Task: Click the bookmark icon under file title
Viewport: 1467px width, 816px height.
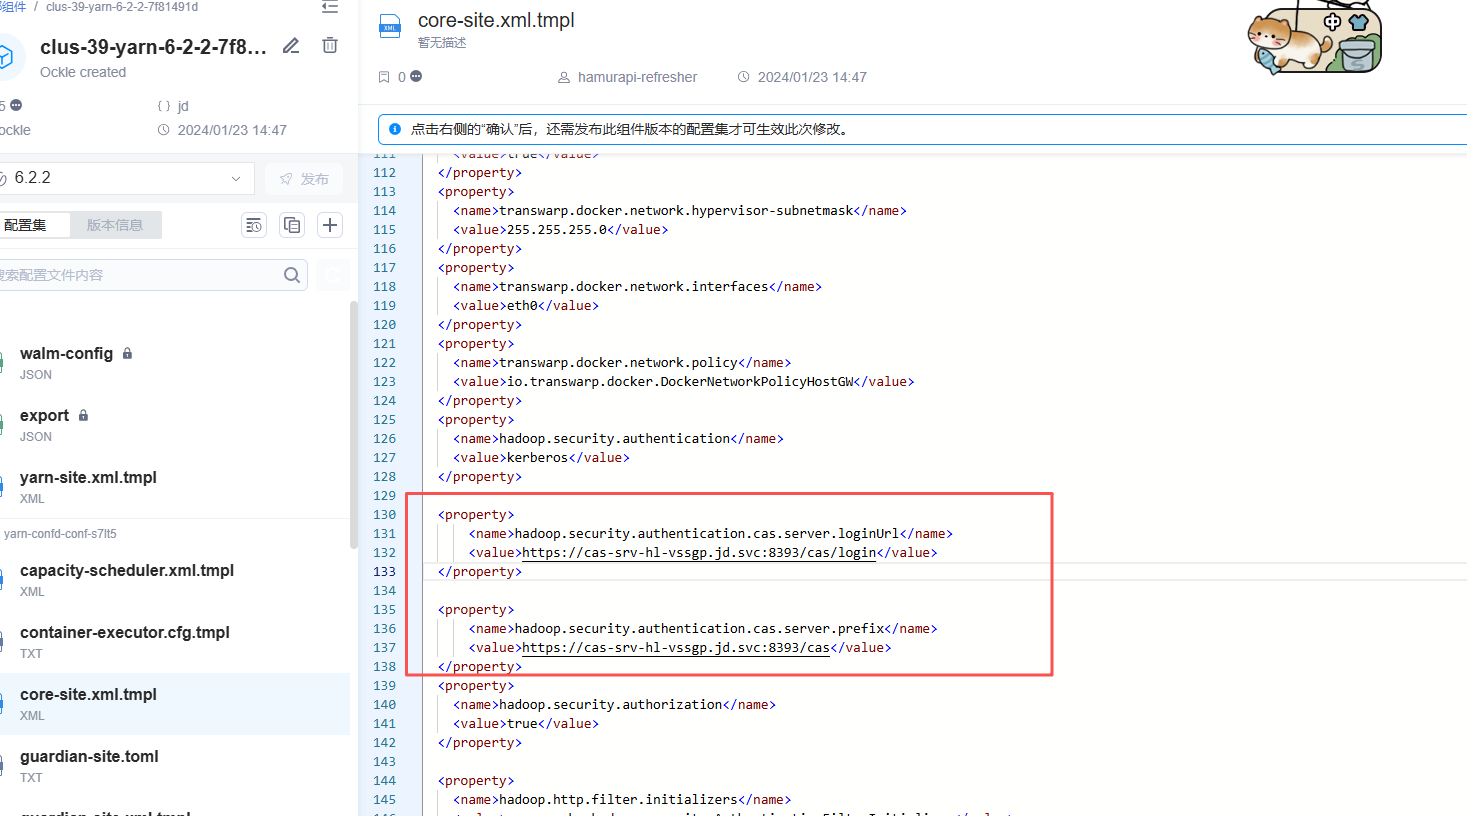Action: coord(384,77)
